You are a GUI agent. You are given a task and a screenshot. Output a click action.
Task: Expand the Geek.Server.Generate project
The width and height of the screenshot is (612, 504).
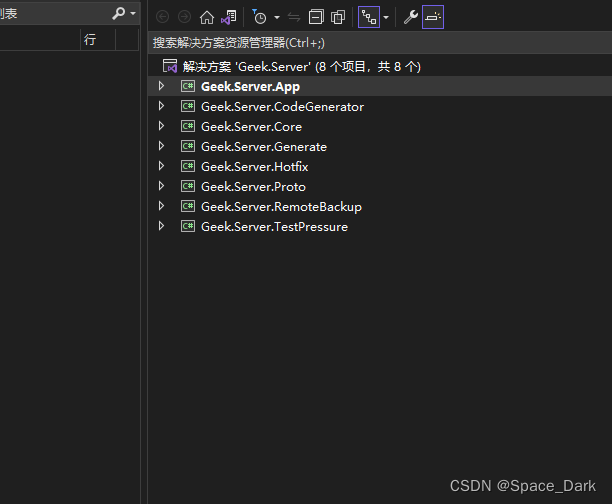point(161,146)
